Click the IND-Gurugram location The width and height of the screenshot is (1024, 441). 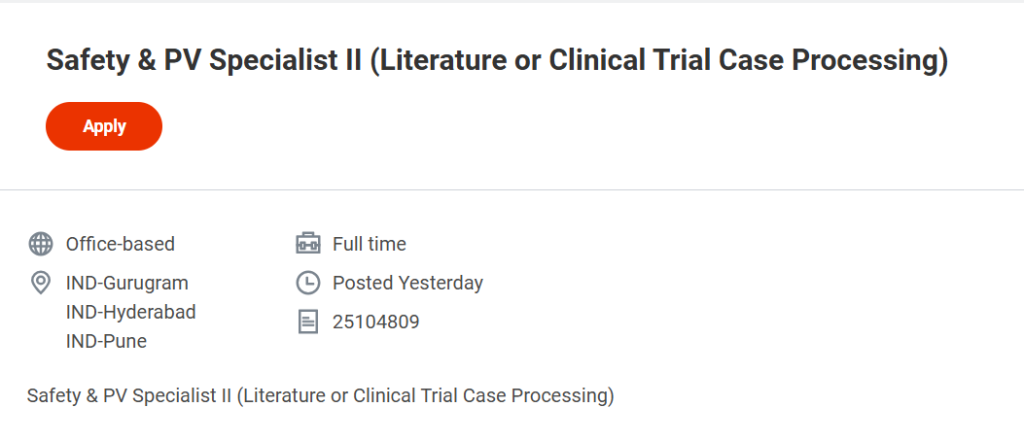tap(127, 283)
